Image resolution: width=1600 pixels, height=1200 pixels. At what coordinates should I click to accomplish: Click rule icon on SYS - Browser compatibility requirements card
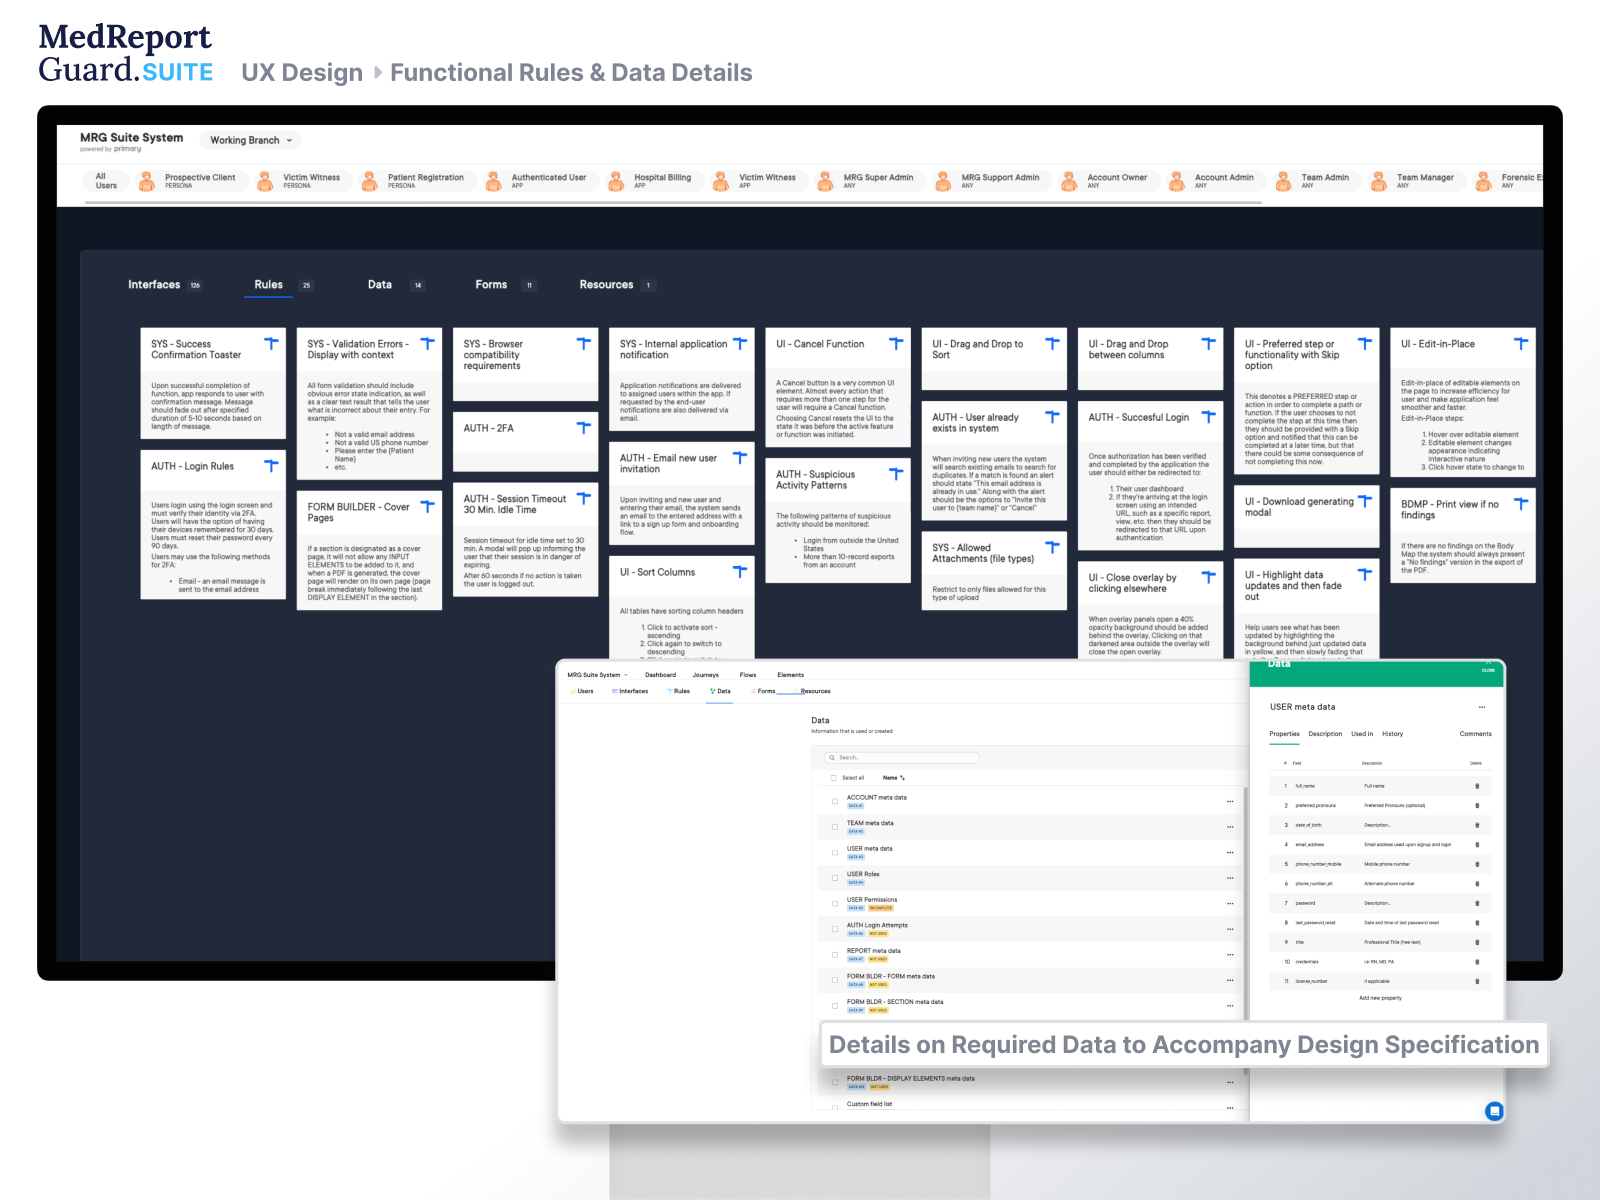pyautogui.click(x=584, y=343)
